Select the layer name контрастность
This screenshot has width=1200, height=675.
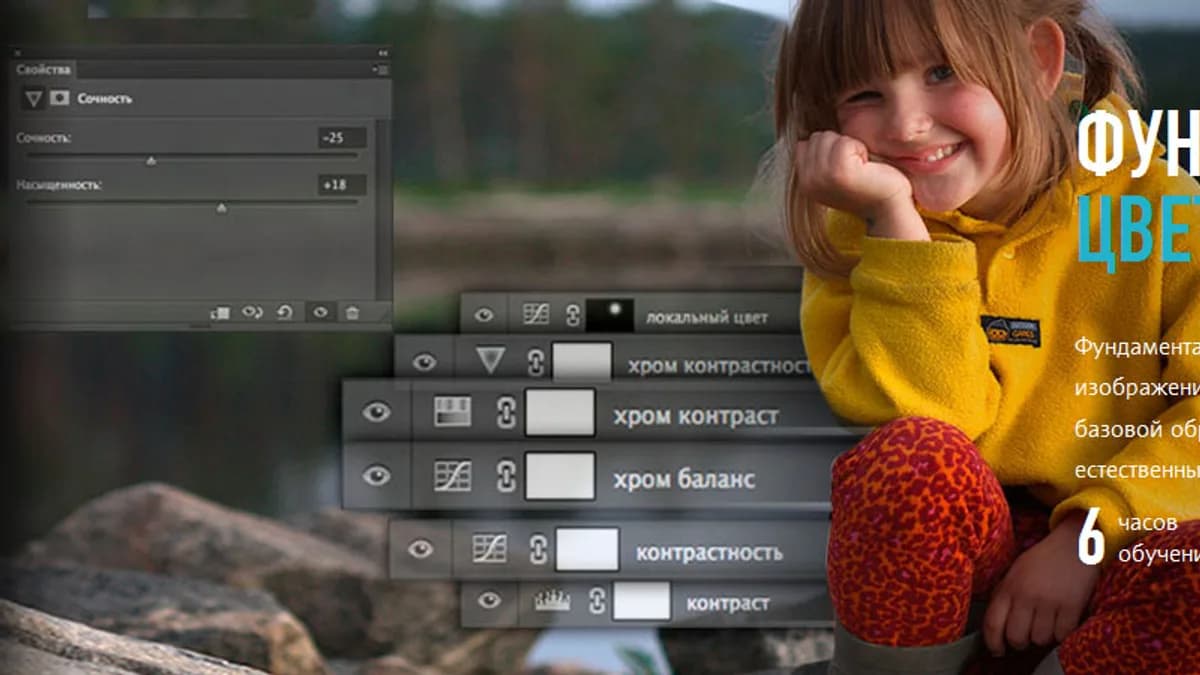point(709,552)
